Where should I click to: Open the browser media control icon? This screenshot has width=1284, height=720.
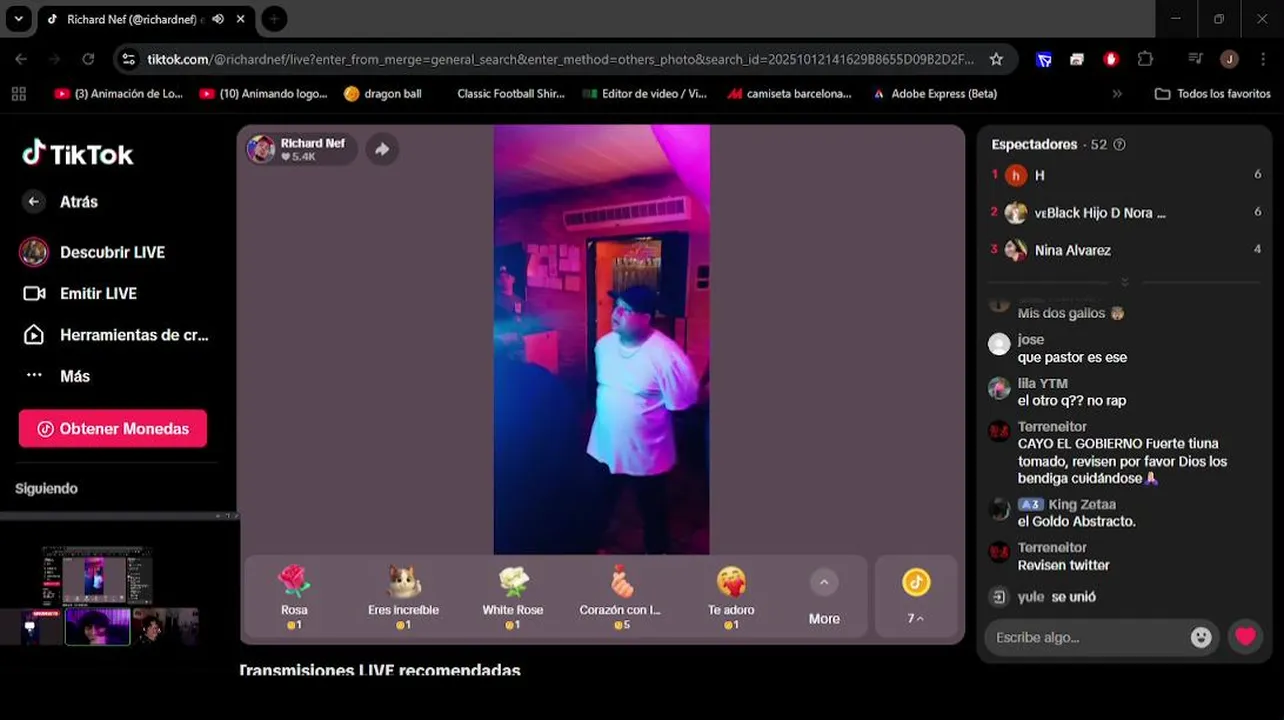pyautogui.click(x=1196, y=59)
